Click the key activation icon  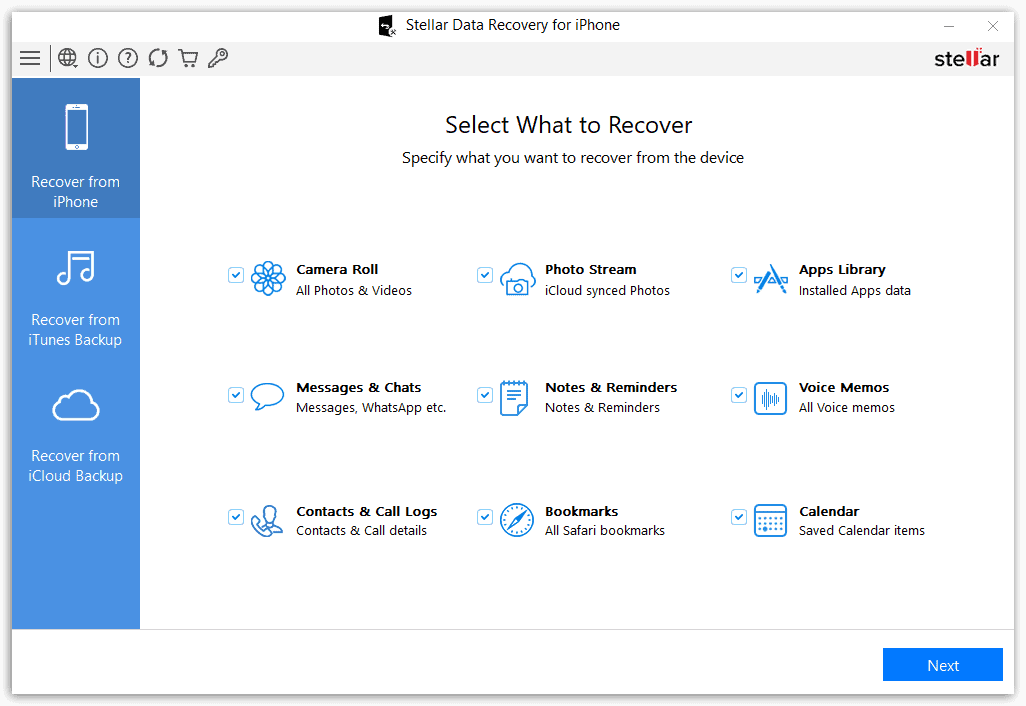coord(218,58)
